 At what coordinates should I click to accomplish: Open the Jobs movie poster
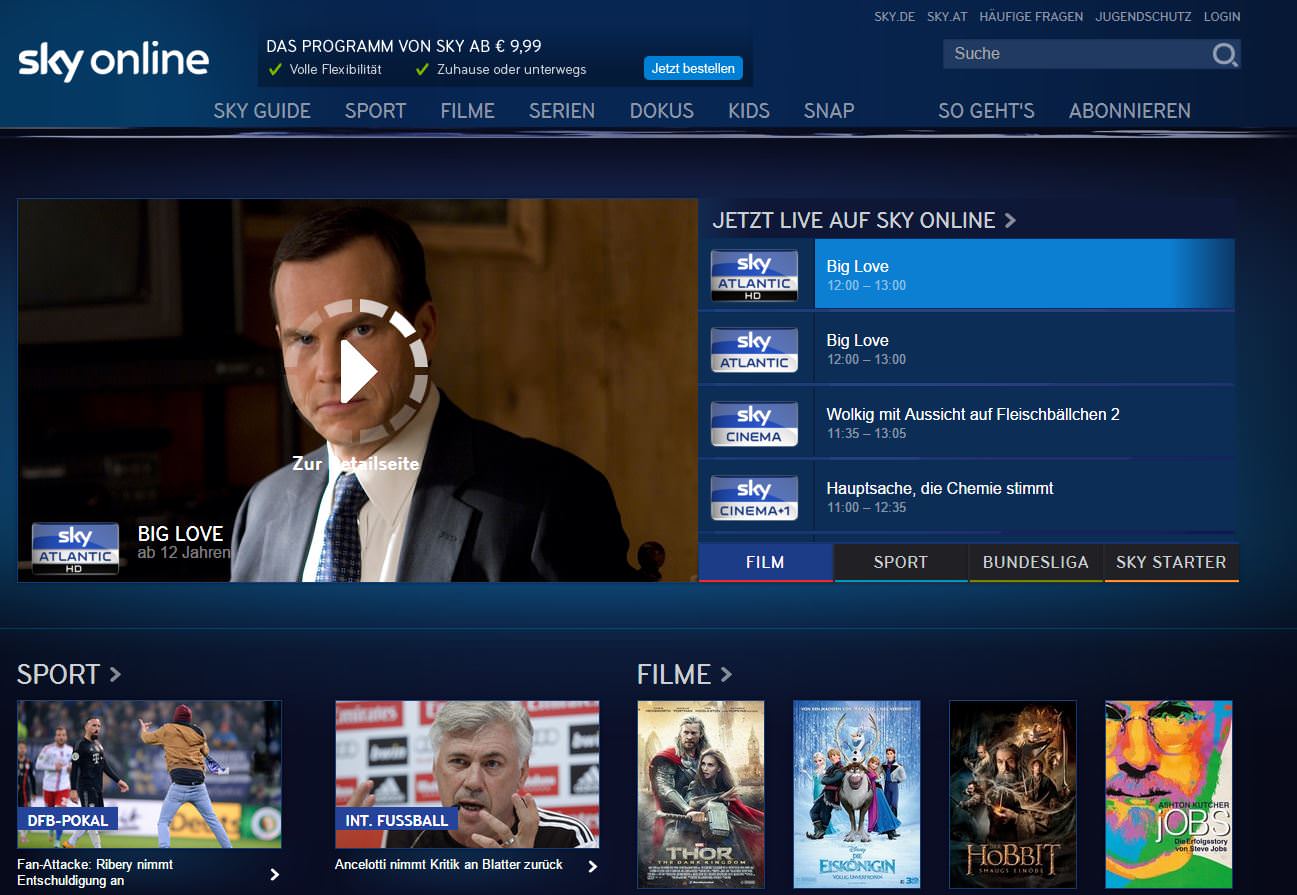[1169, 794]
